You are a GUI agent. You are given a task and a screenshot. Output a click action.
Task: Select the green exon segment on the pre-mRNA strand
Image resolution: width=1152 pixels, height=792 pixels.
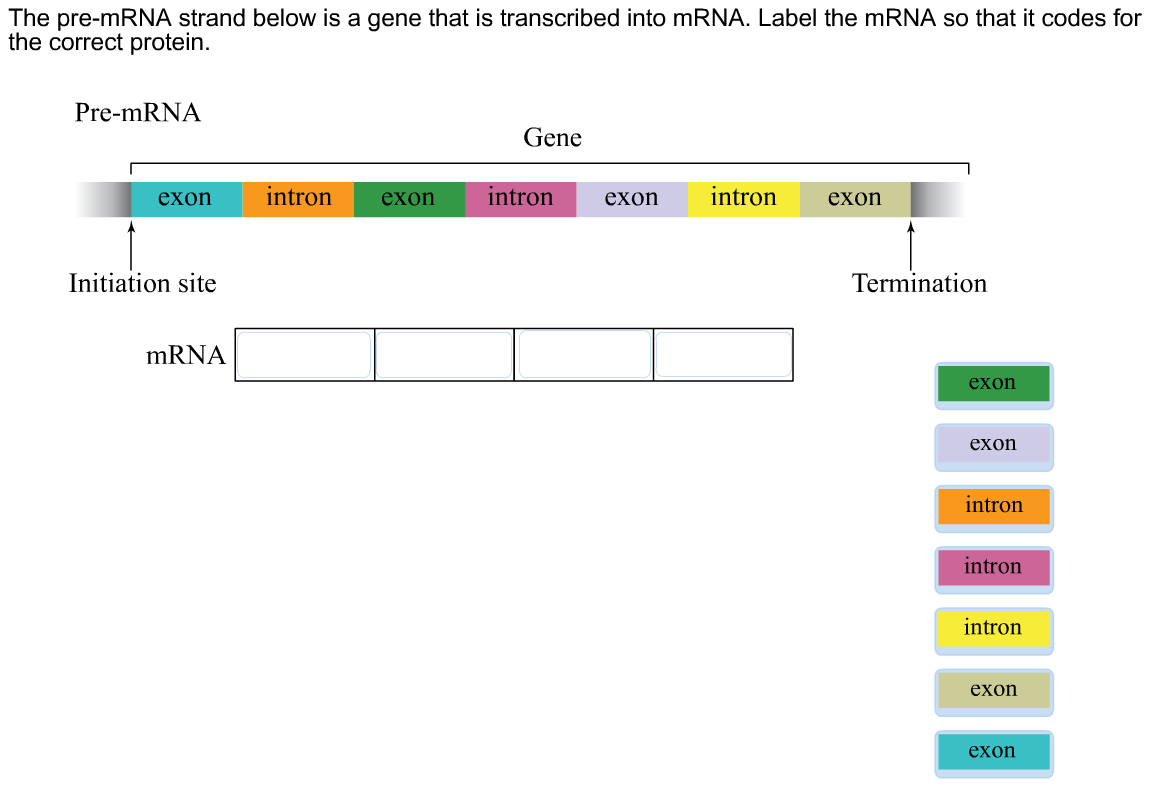[409, 199]
